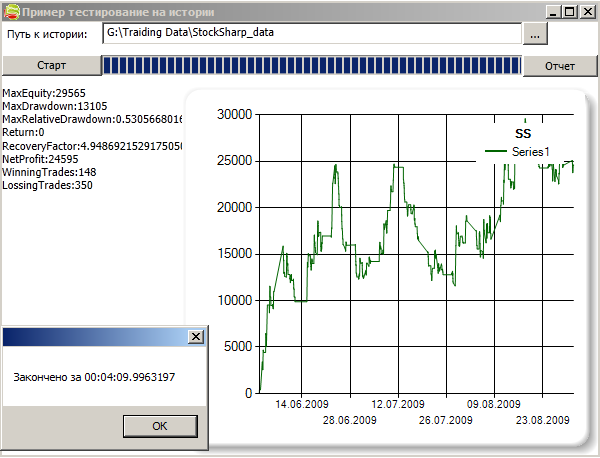Confirm the dialog with OK

point(160,425)
